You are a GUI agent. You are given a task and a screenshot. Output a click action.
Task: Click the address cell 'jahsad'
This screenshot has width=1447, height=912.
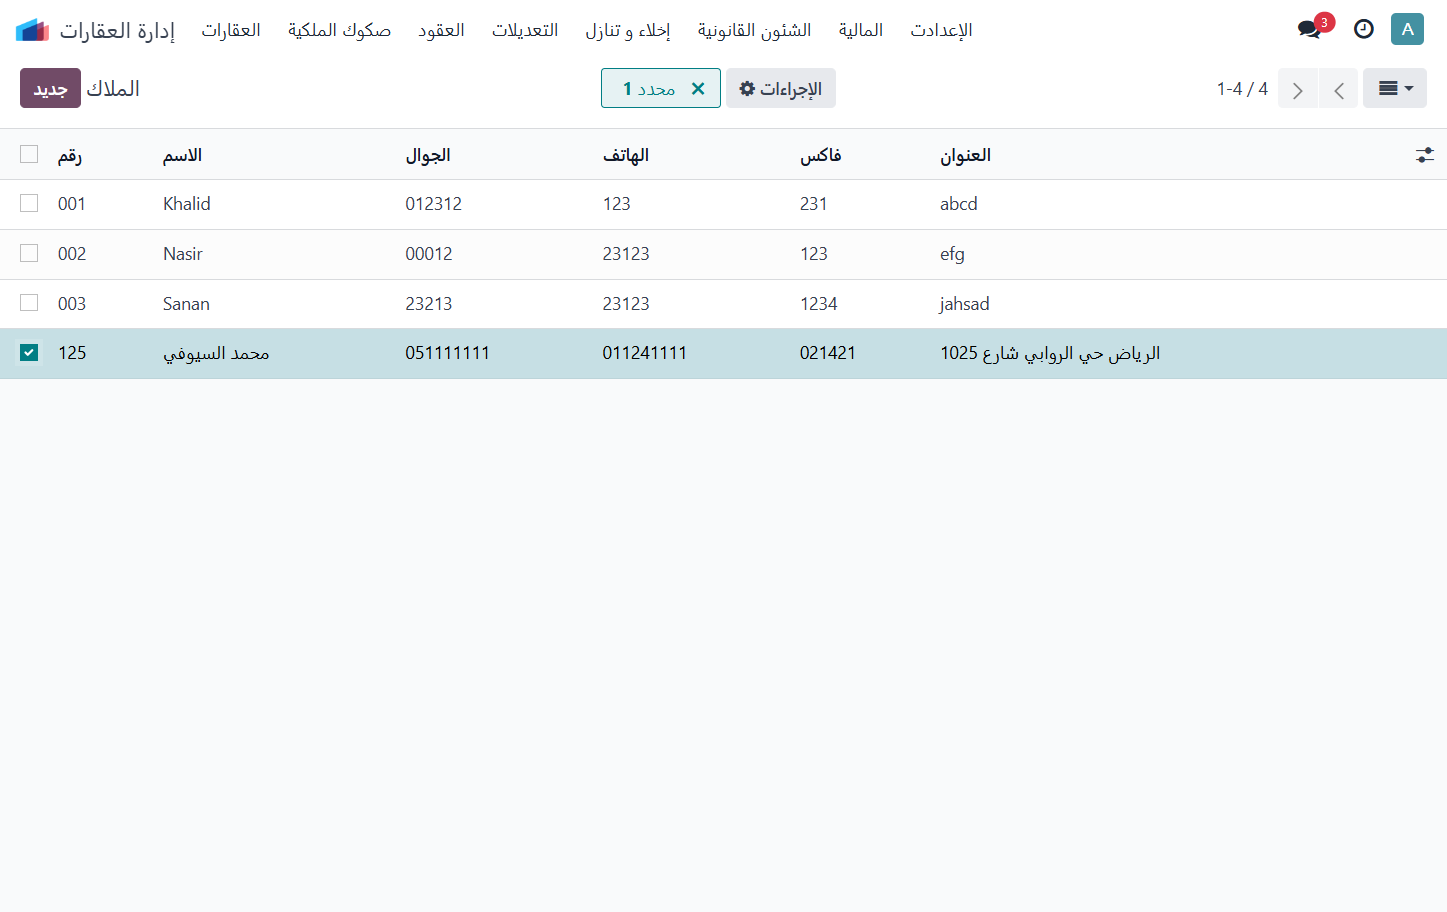tap(964, 304)
